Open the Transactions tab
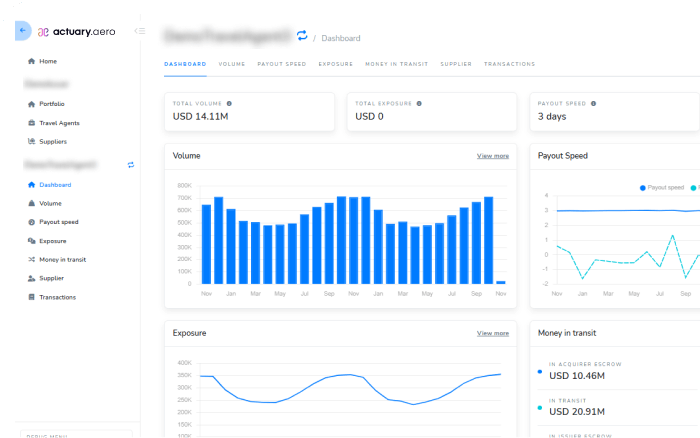Viewport: 700px width, 438px height. (509, 64)
